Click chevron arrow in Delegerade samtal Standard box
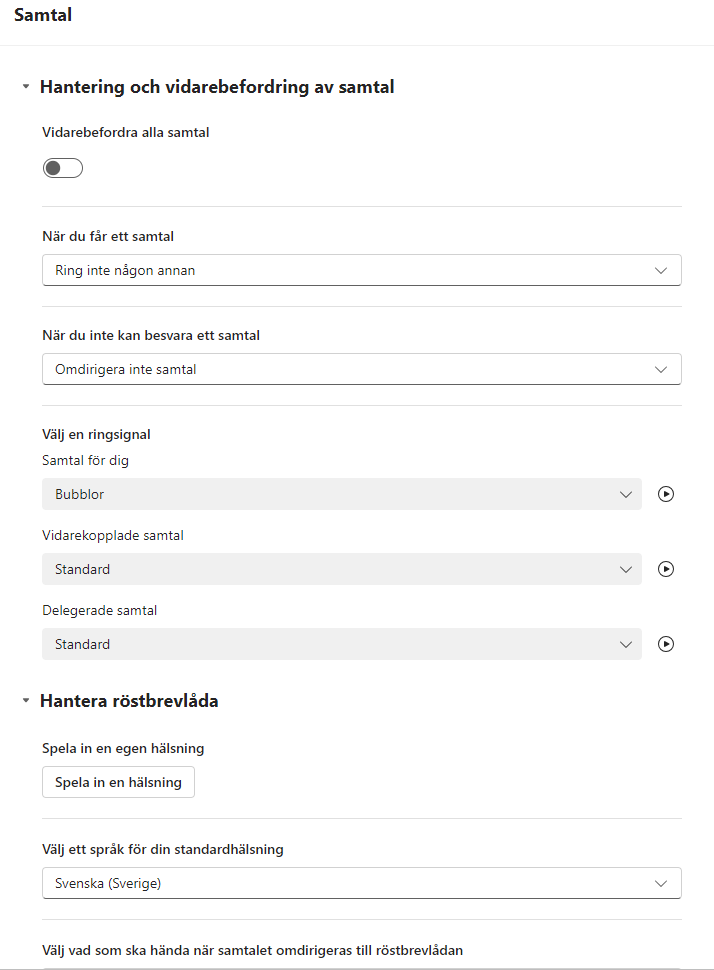This screenshot has width=714, height=970. pyautogui.click(x=626, y=644)
